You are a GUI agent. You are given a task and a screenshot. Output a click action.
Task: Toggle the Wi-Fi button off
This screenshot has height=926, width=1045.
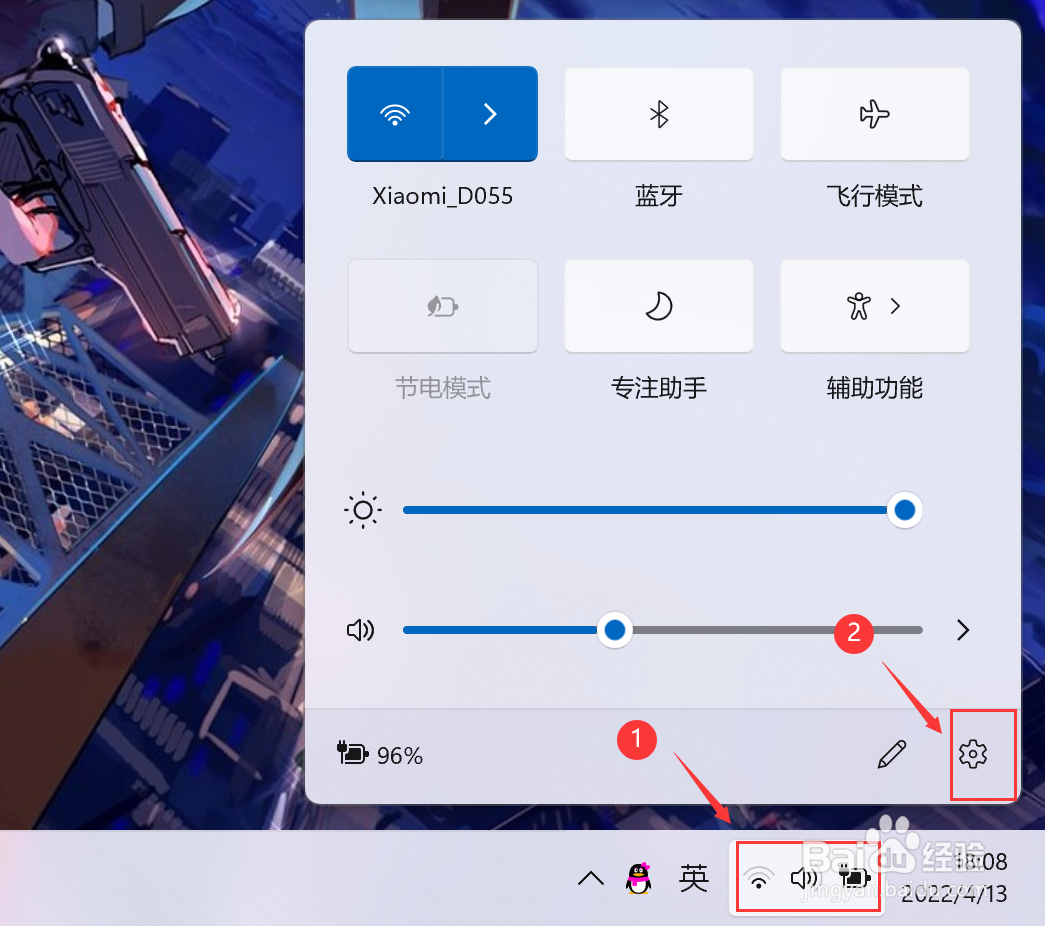(395, 114)
